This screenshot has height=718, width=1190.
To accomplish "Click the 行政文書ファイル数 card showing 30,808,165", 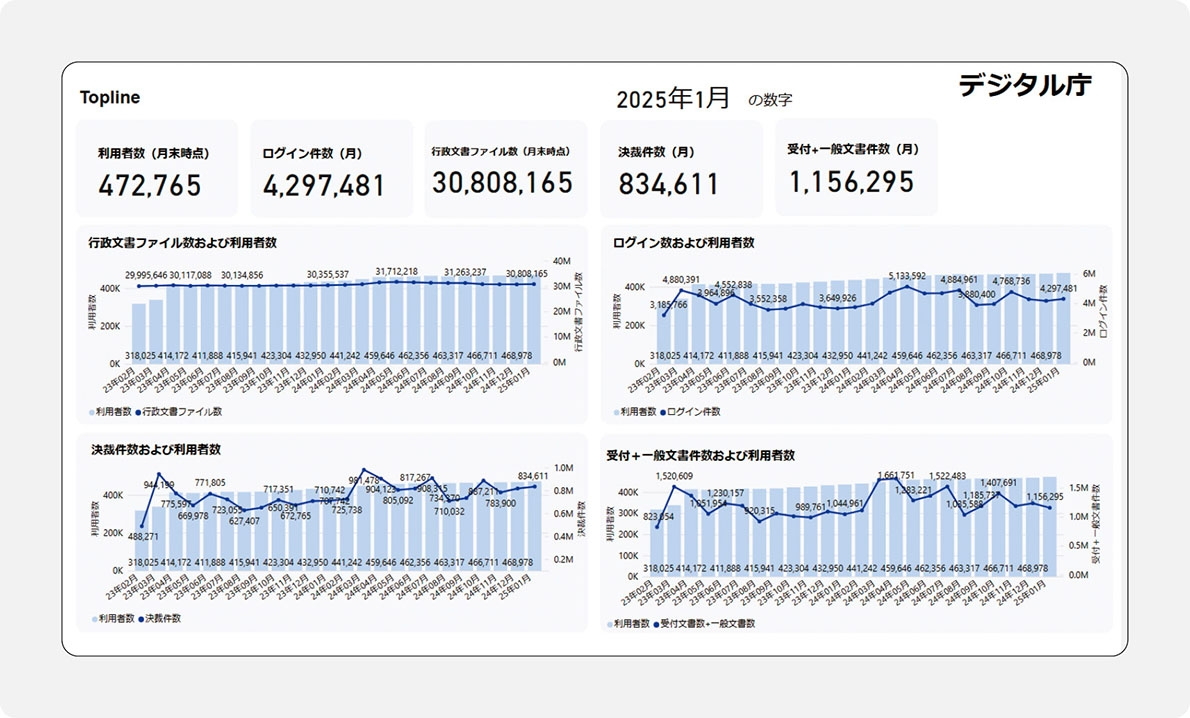I will [x=504, y=169].
